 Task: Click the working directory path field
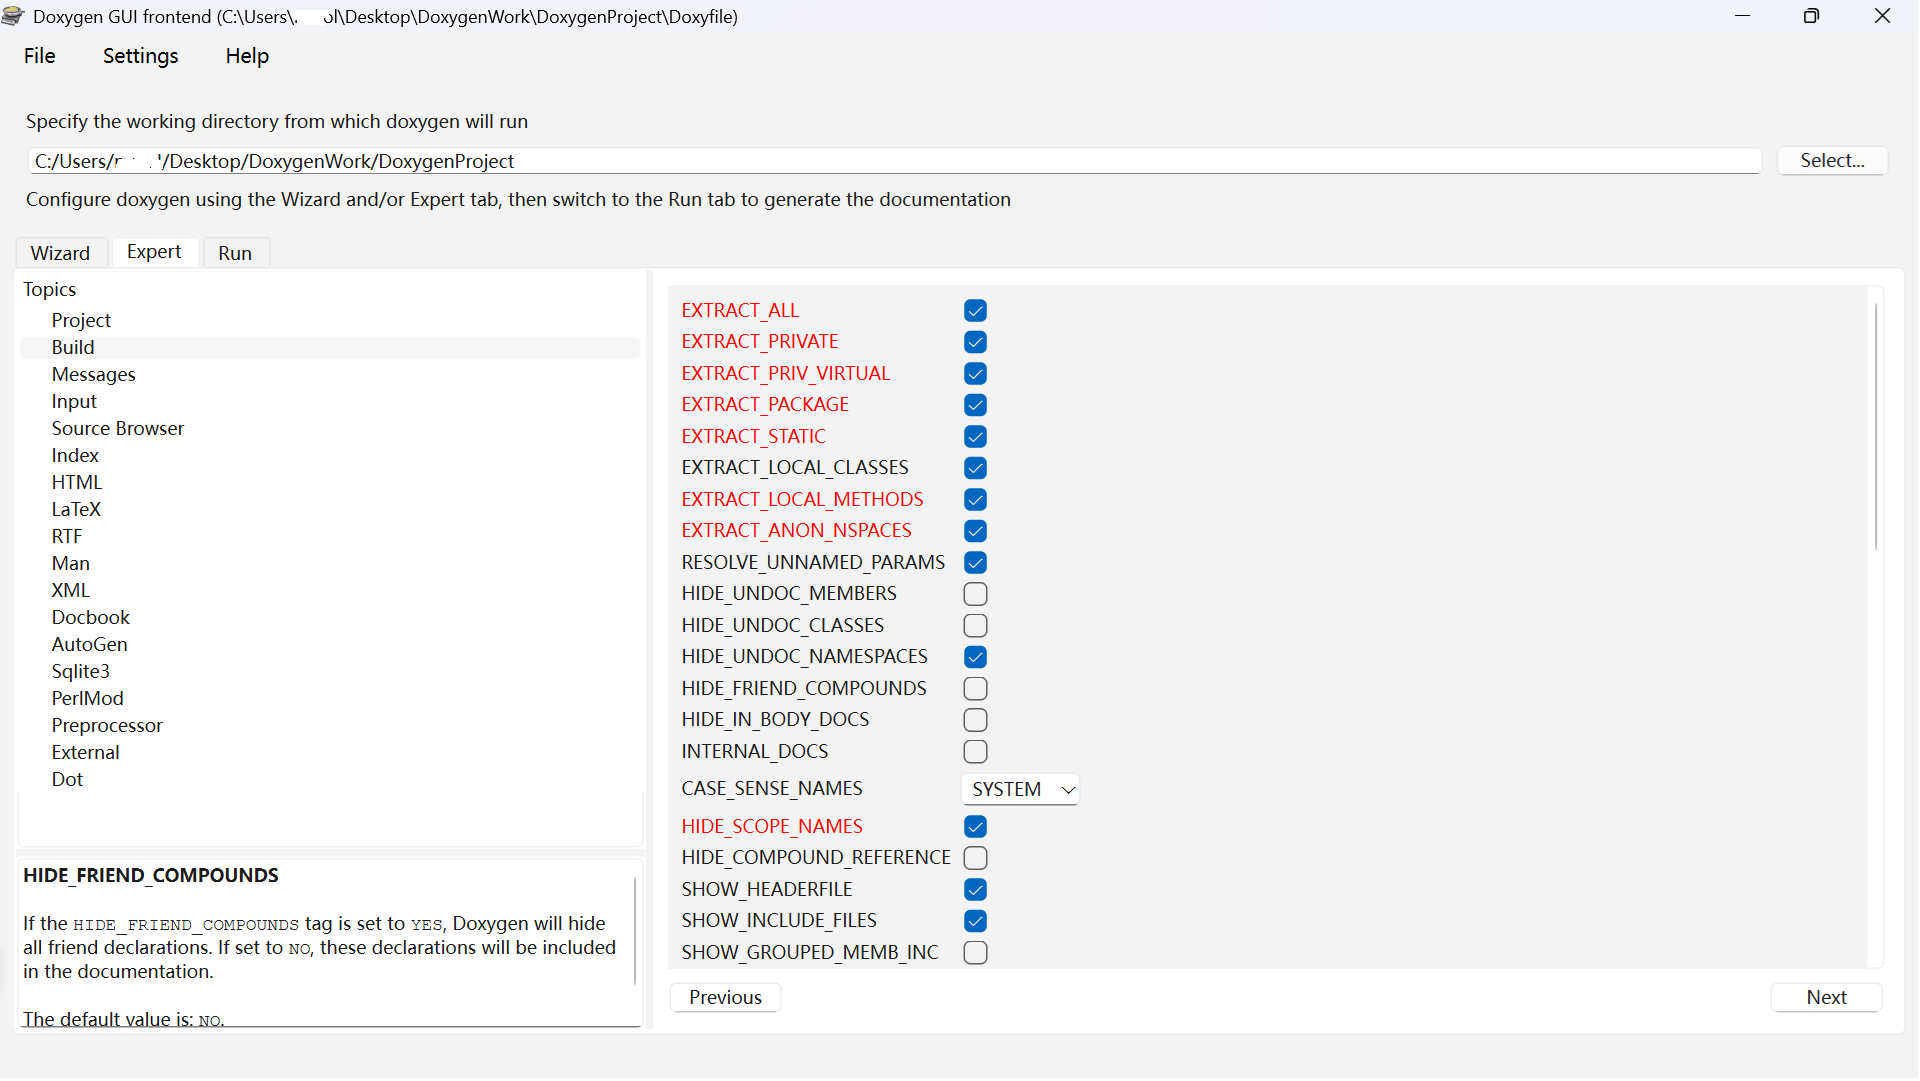(x=893, y=161)
